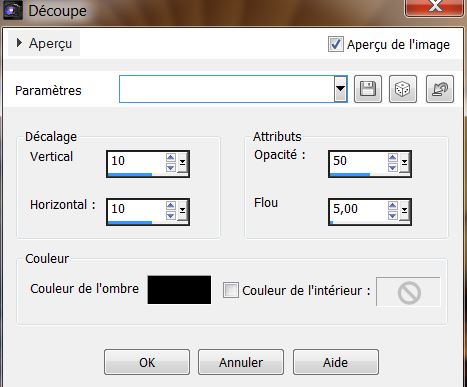467x387 pixels.
Task: Toggle the Aperçu de l'image checkbox
Action: [335, 44]
